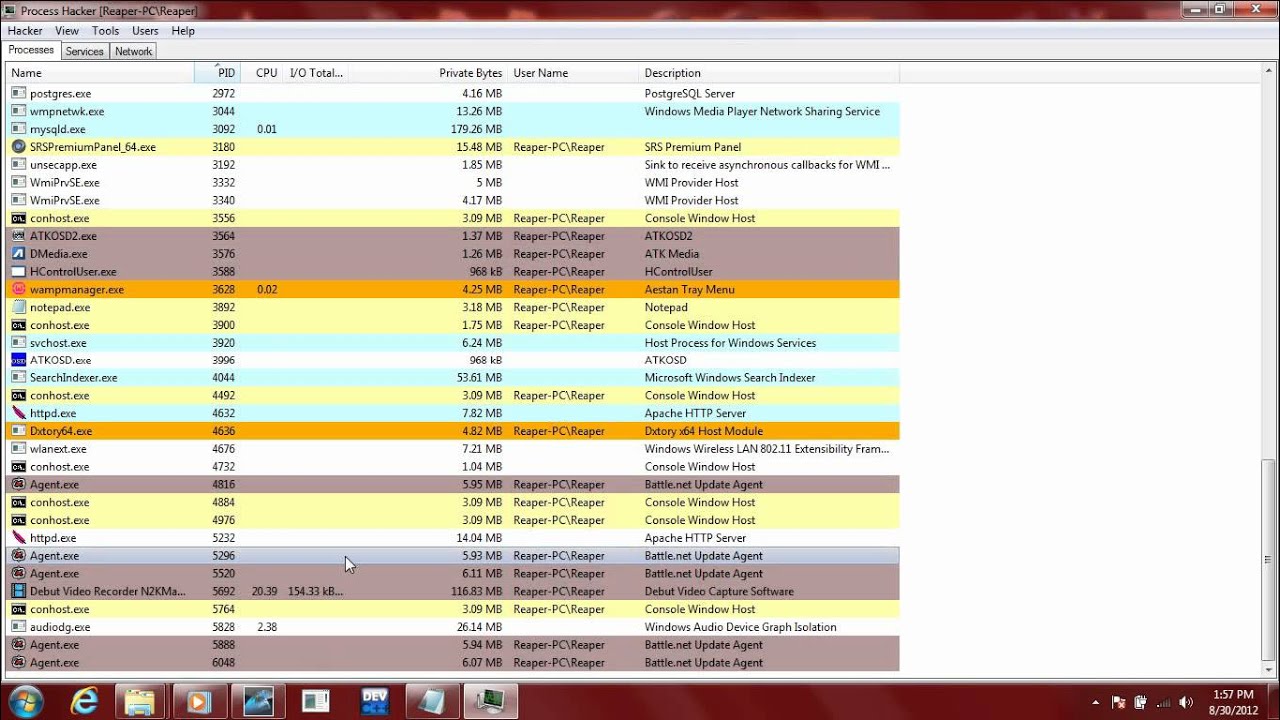Image resolution: width=1280 pixels, height=720 pixels.
Task: Click the mysqld.exe process icon
Action: click(x=18, y=129)
